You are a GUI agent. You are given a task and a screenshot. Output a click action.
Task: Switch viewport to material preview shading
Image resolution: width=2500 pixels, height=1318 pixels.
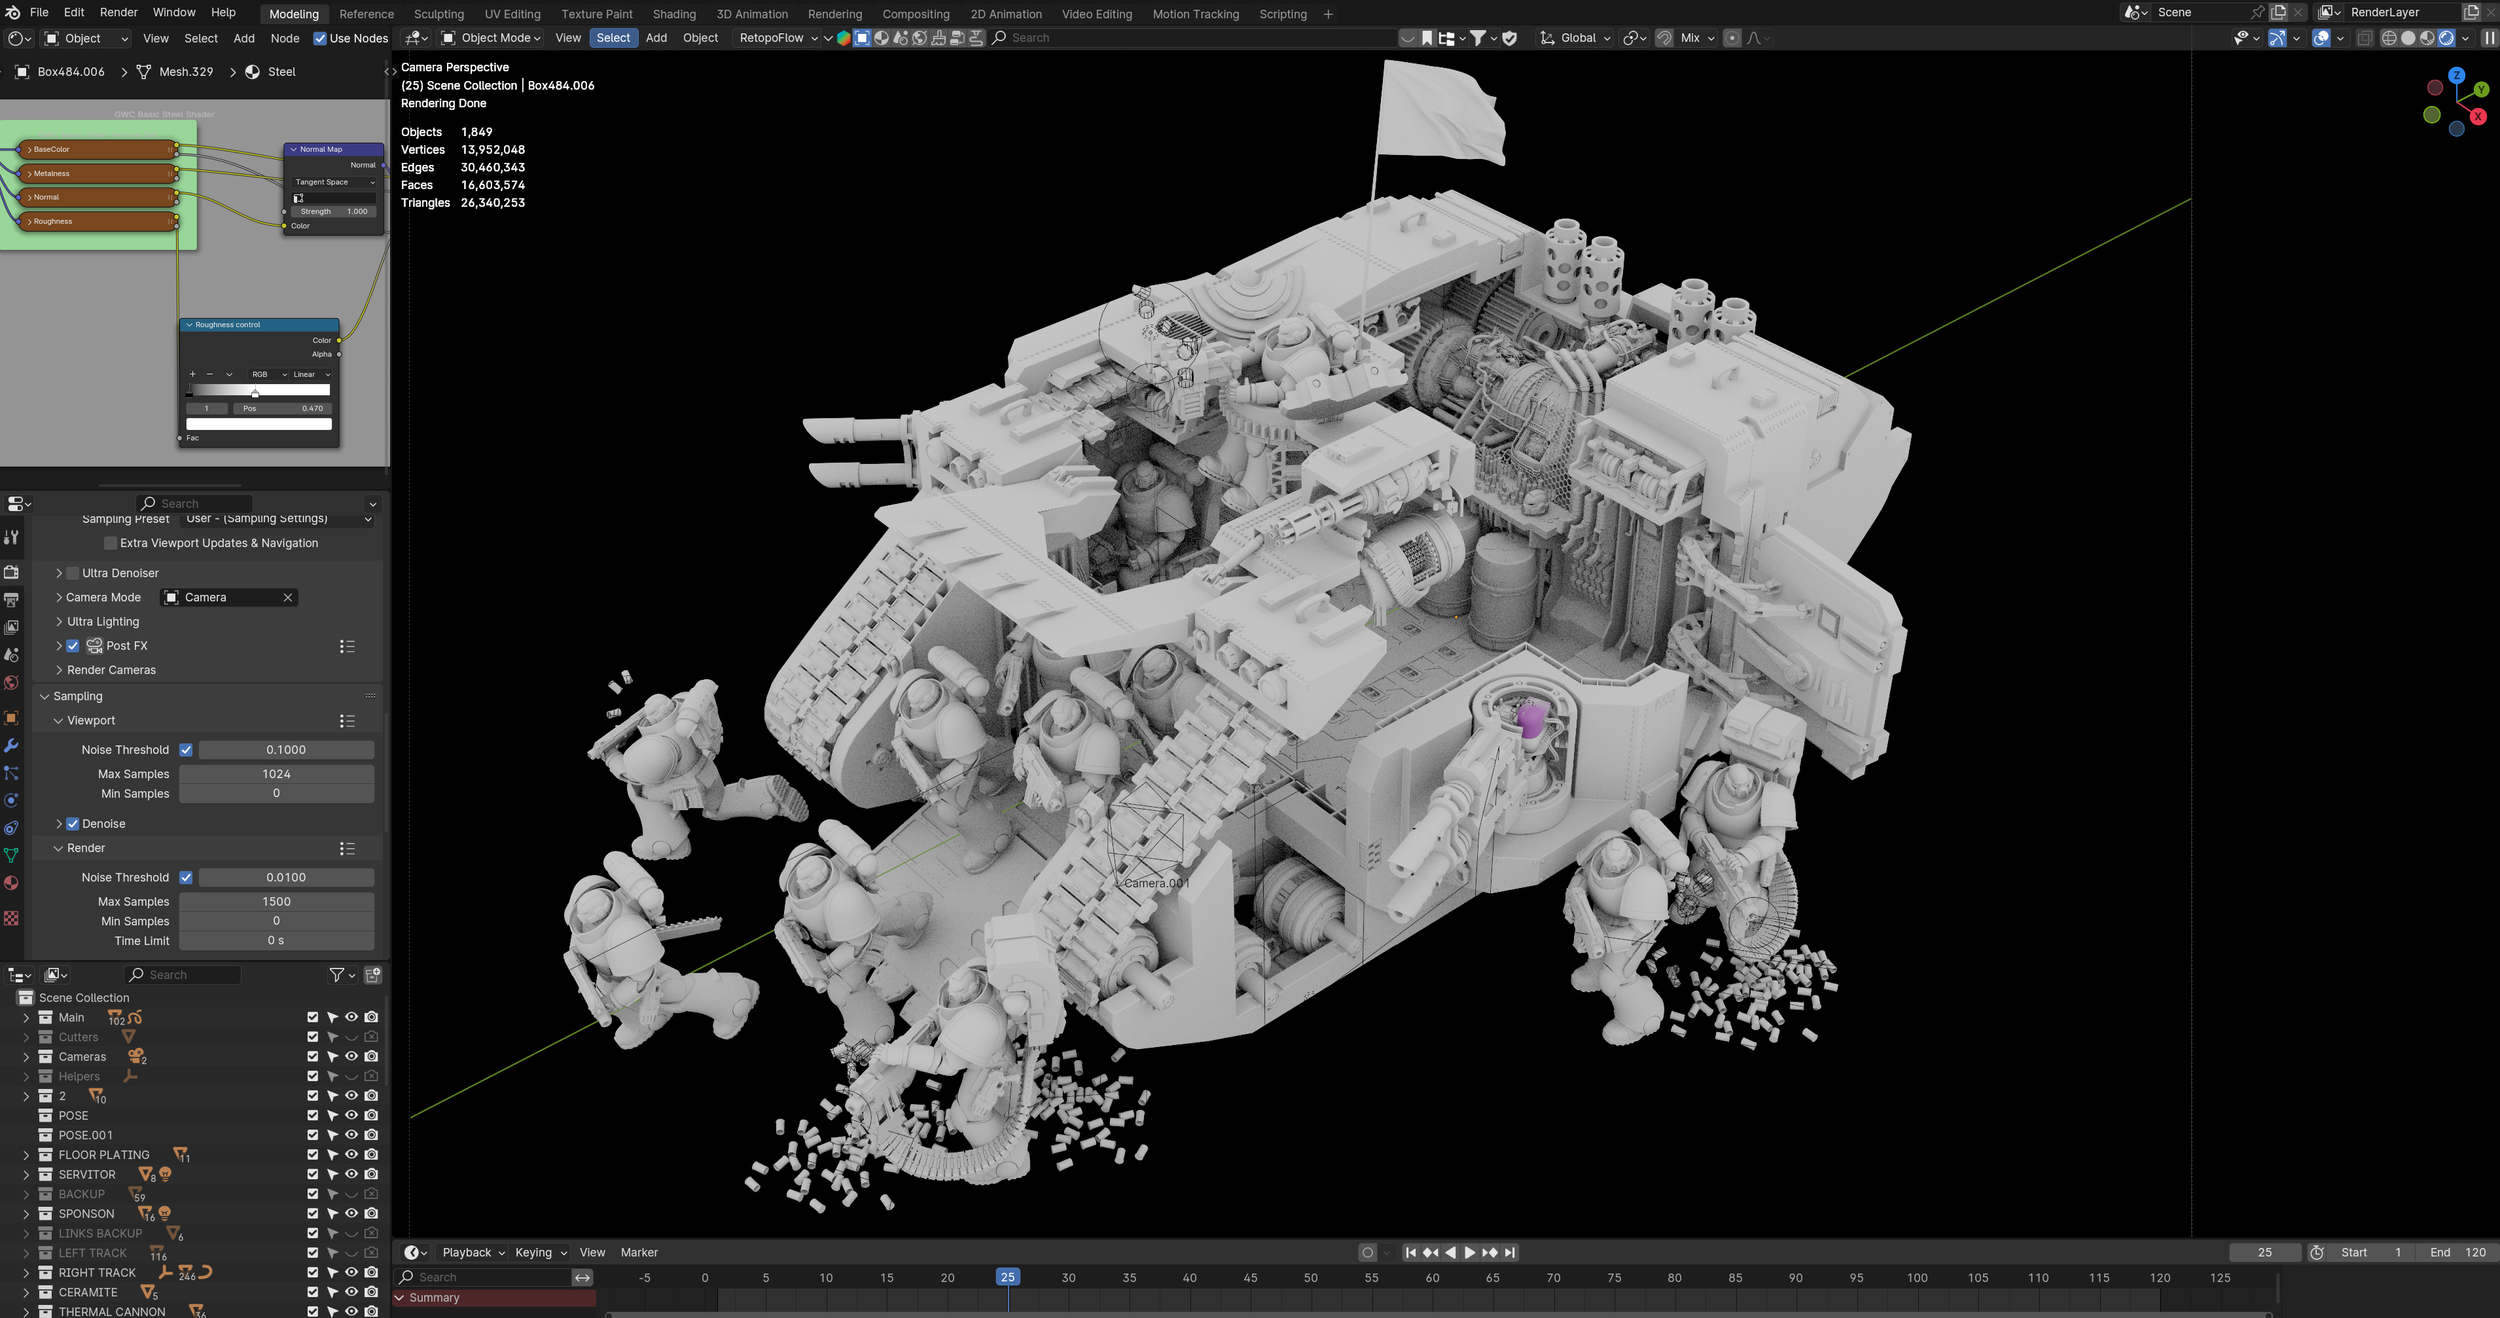pos(2427,38)
